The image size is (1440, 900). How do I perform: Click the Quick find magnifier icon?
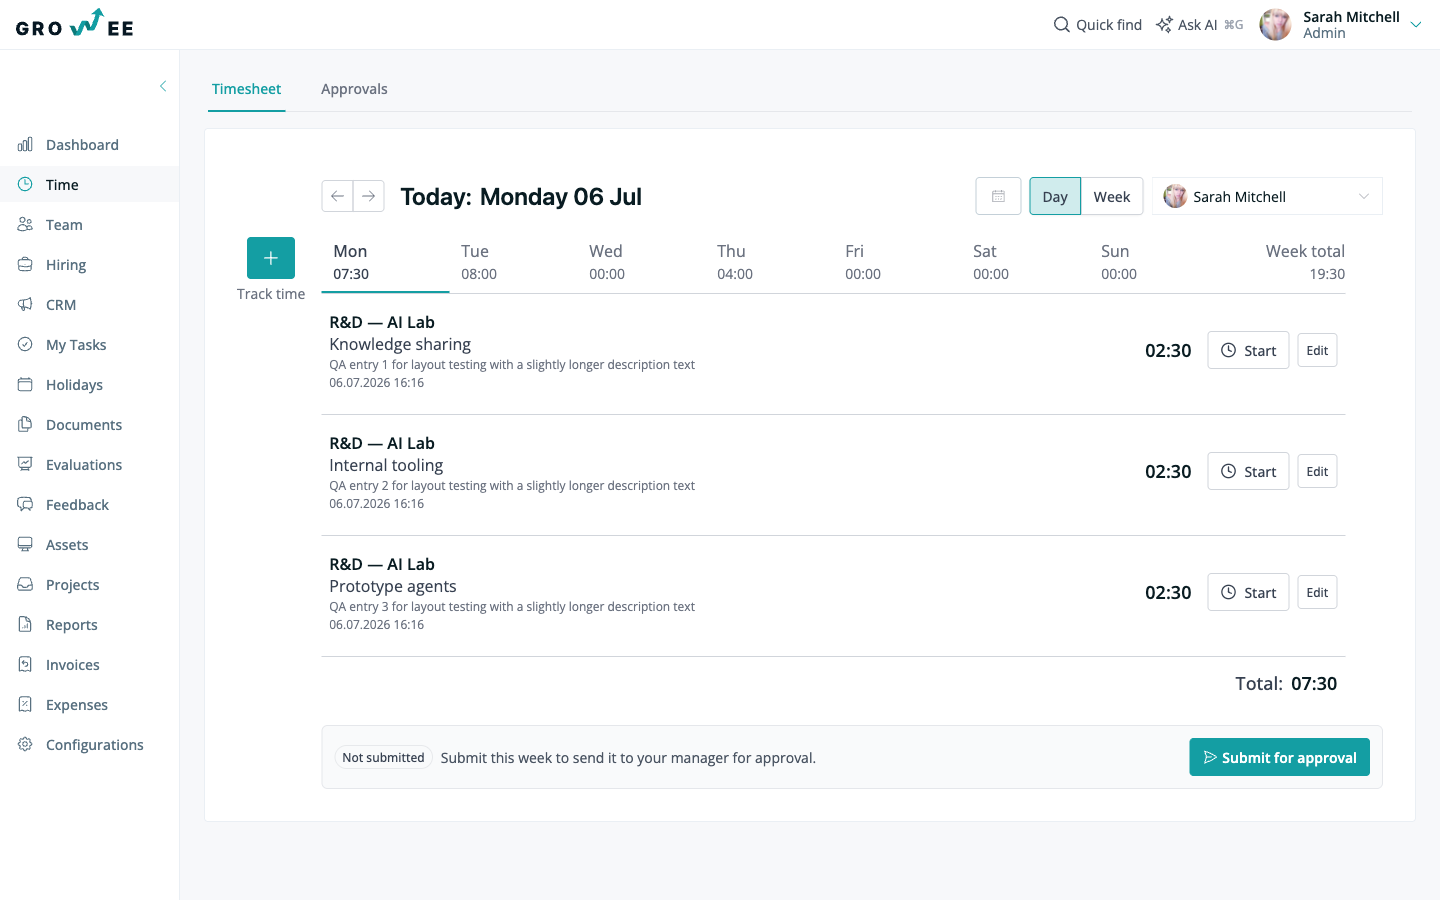(x=1061, y=24)
